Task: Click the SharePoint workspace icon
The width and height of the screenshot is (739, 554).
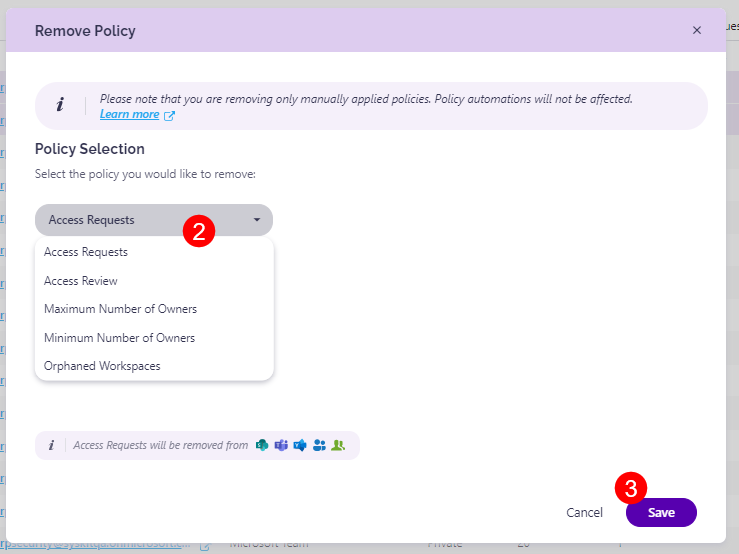Action: click(262, 445)
